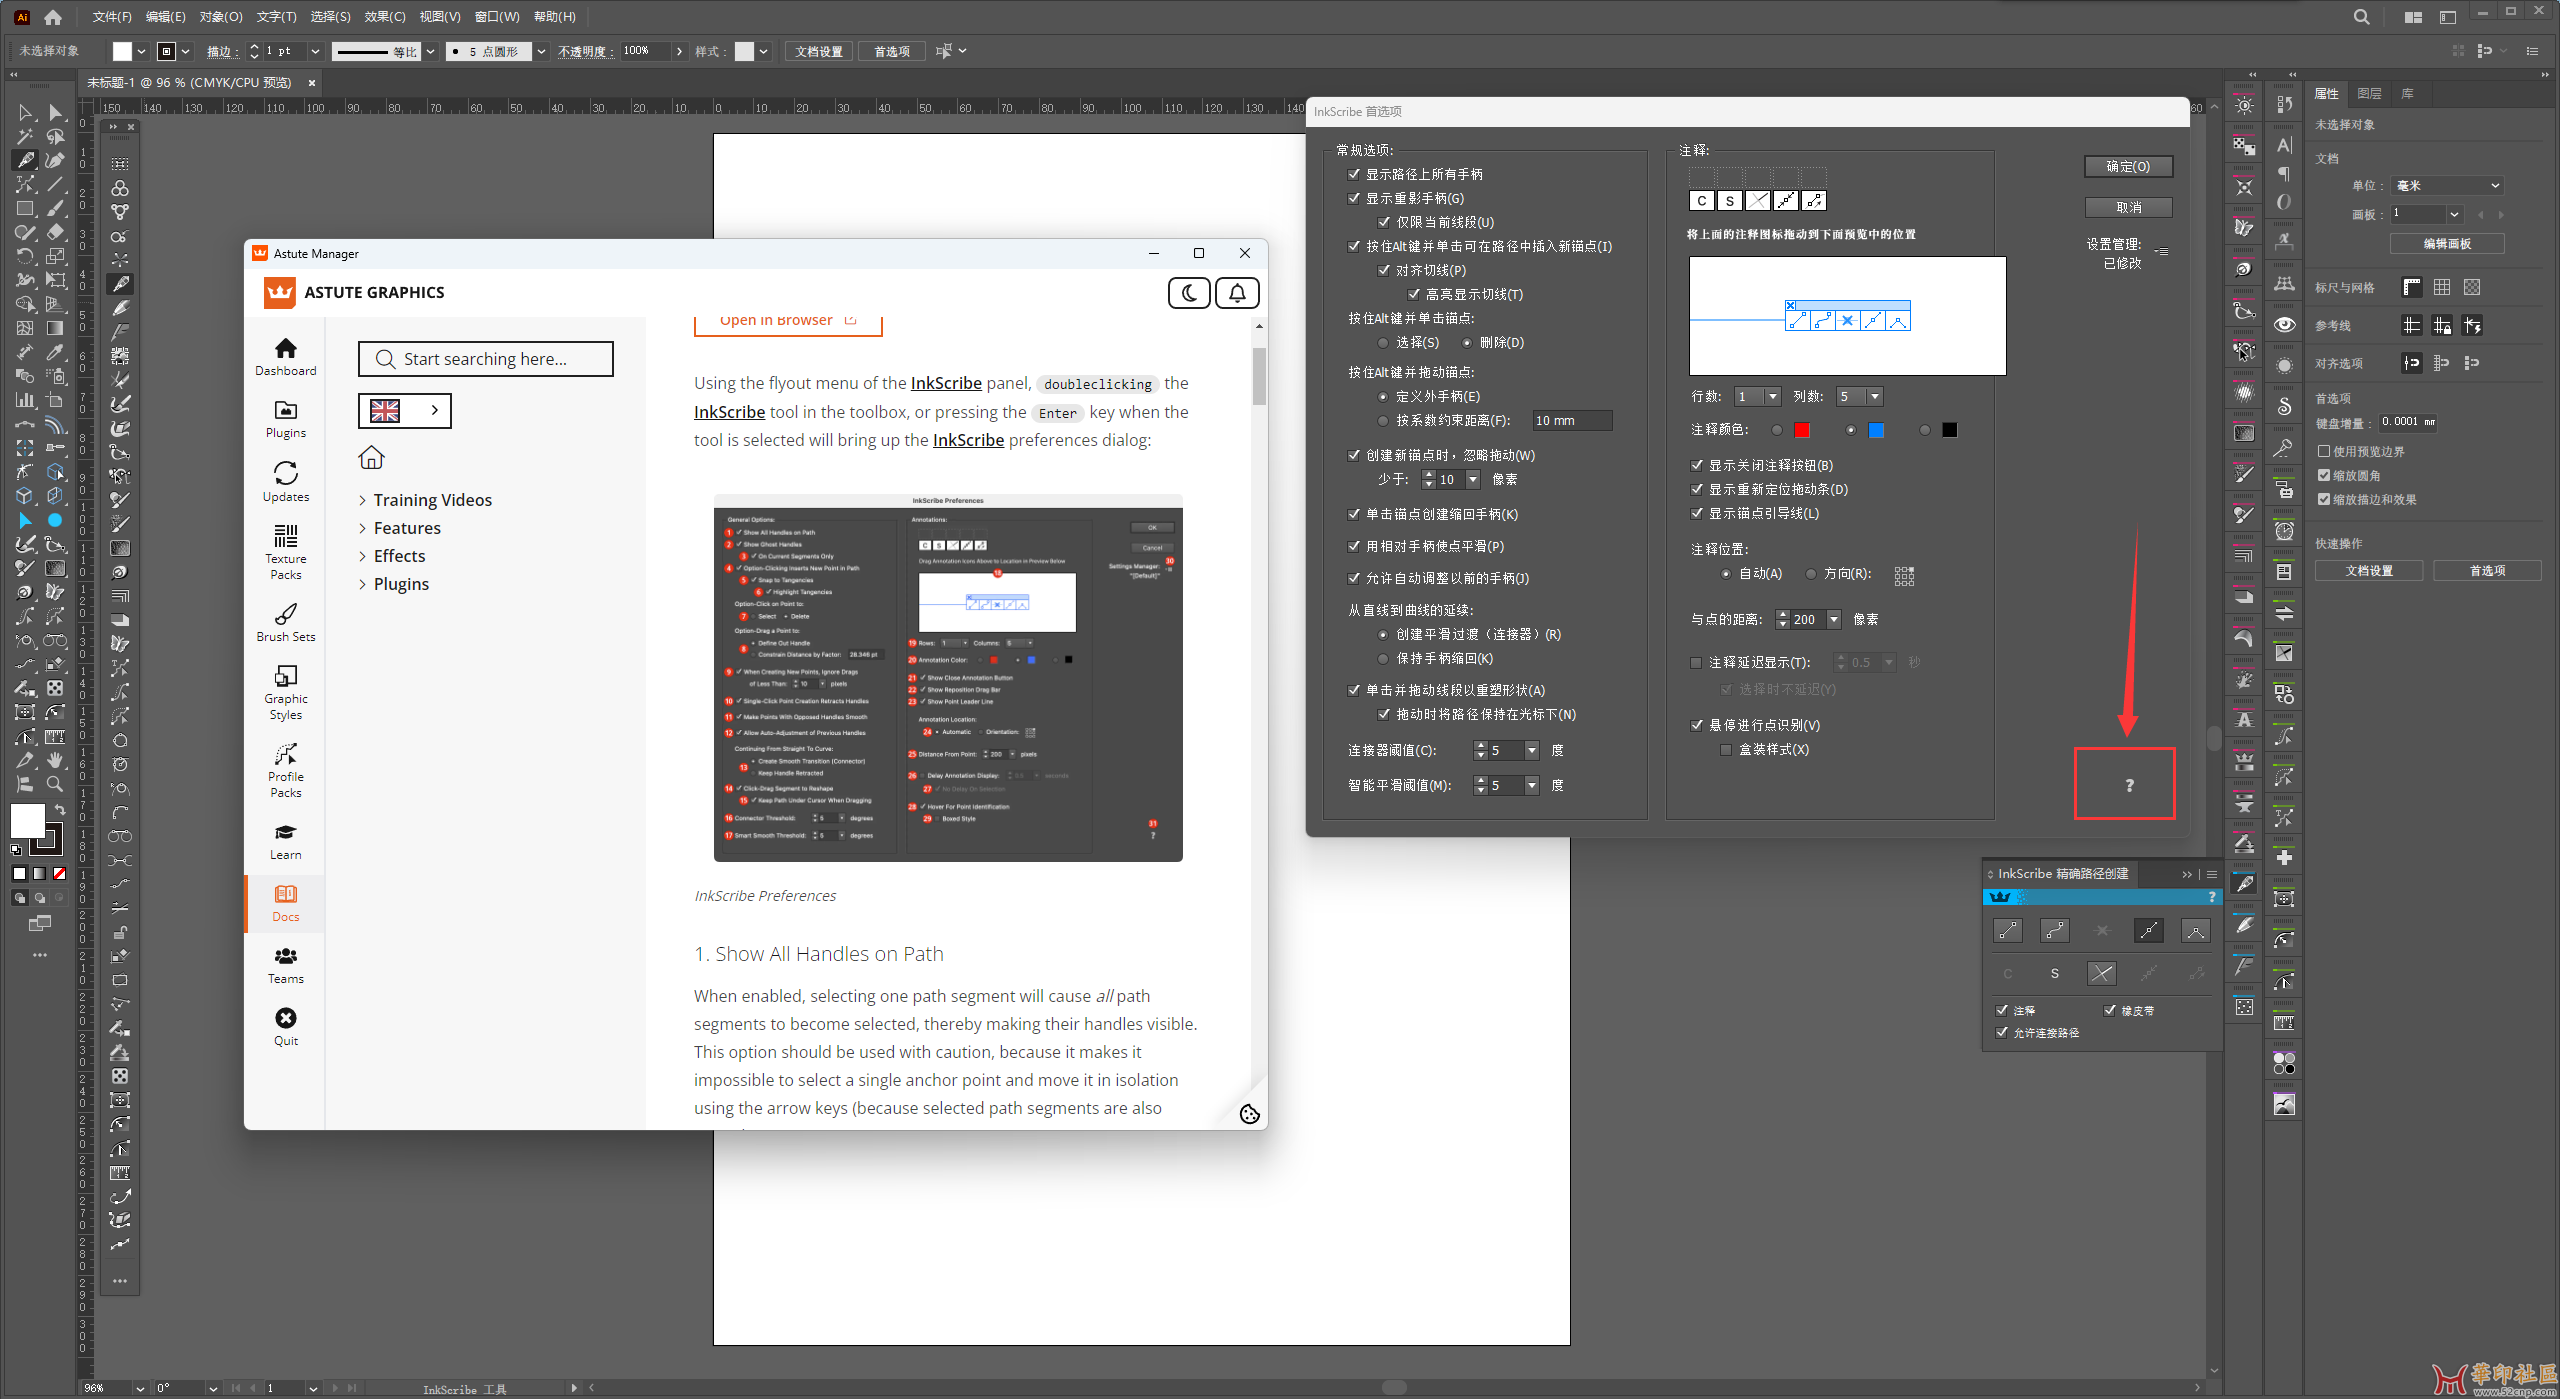The height and width of the screenshot is (1399, 2560).
Task: Click the InkScribe Preferences screenshot thumbnail
Action: click(948, 677)
